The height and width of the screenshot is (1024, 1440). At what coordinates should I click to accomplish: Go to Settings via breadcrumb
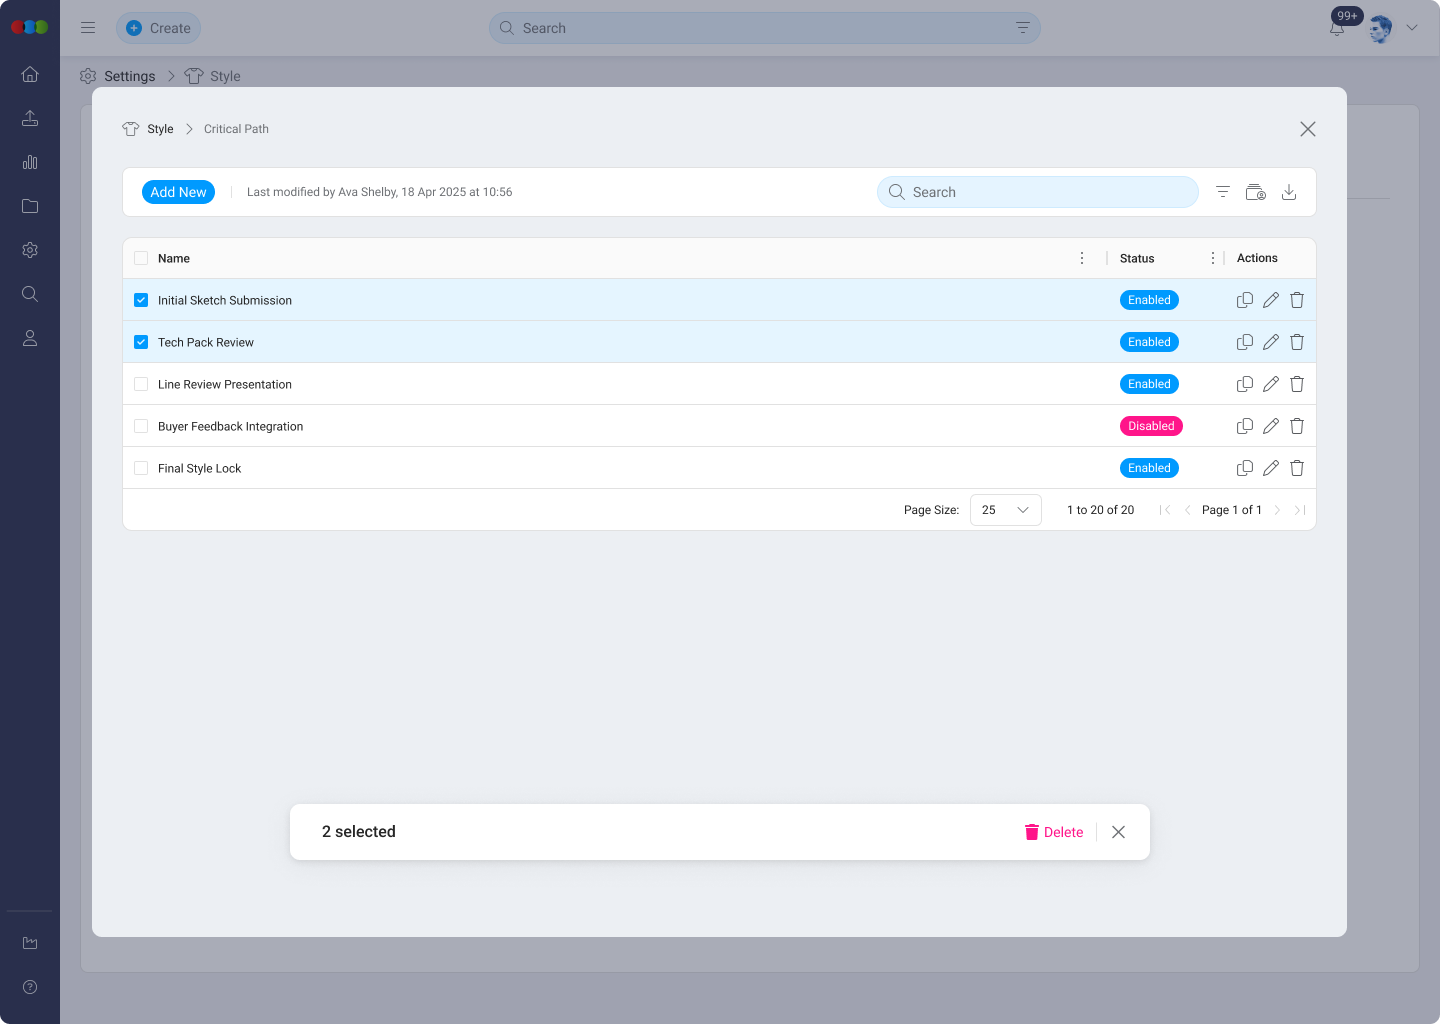(128, 76)
